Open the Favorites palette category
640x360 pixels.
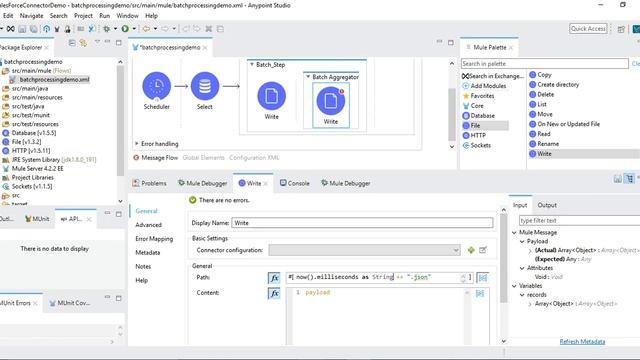[478, 96]
